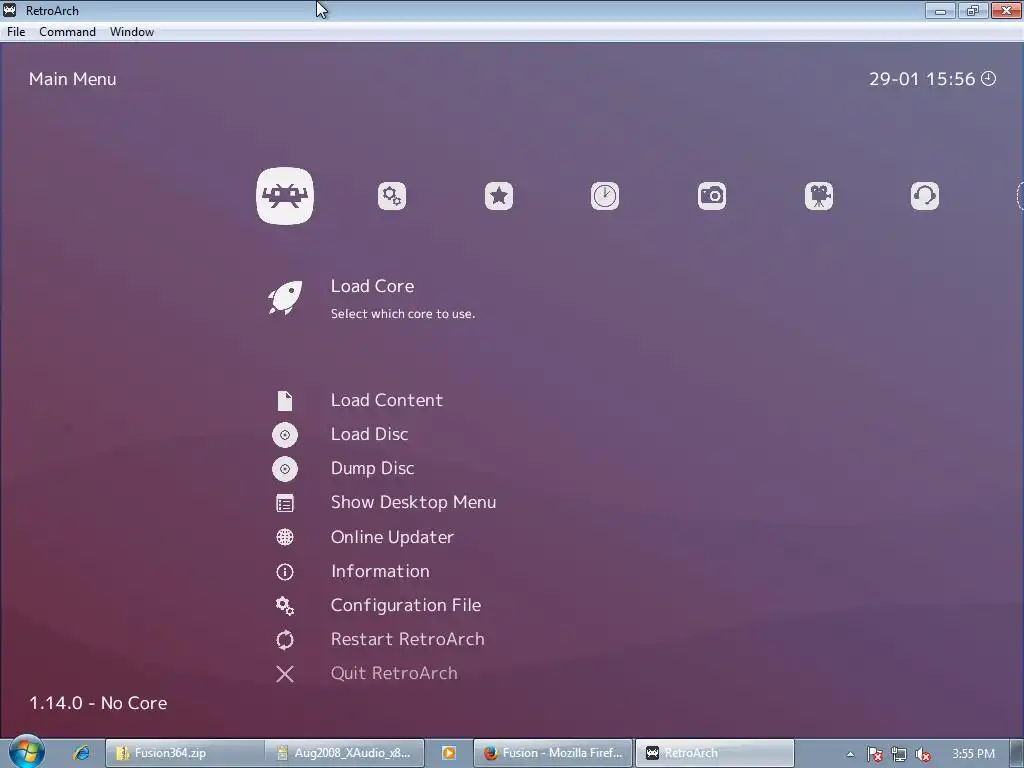Click the Main Menu heading text

[72, 79]
